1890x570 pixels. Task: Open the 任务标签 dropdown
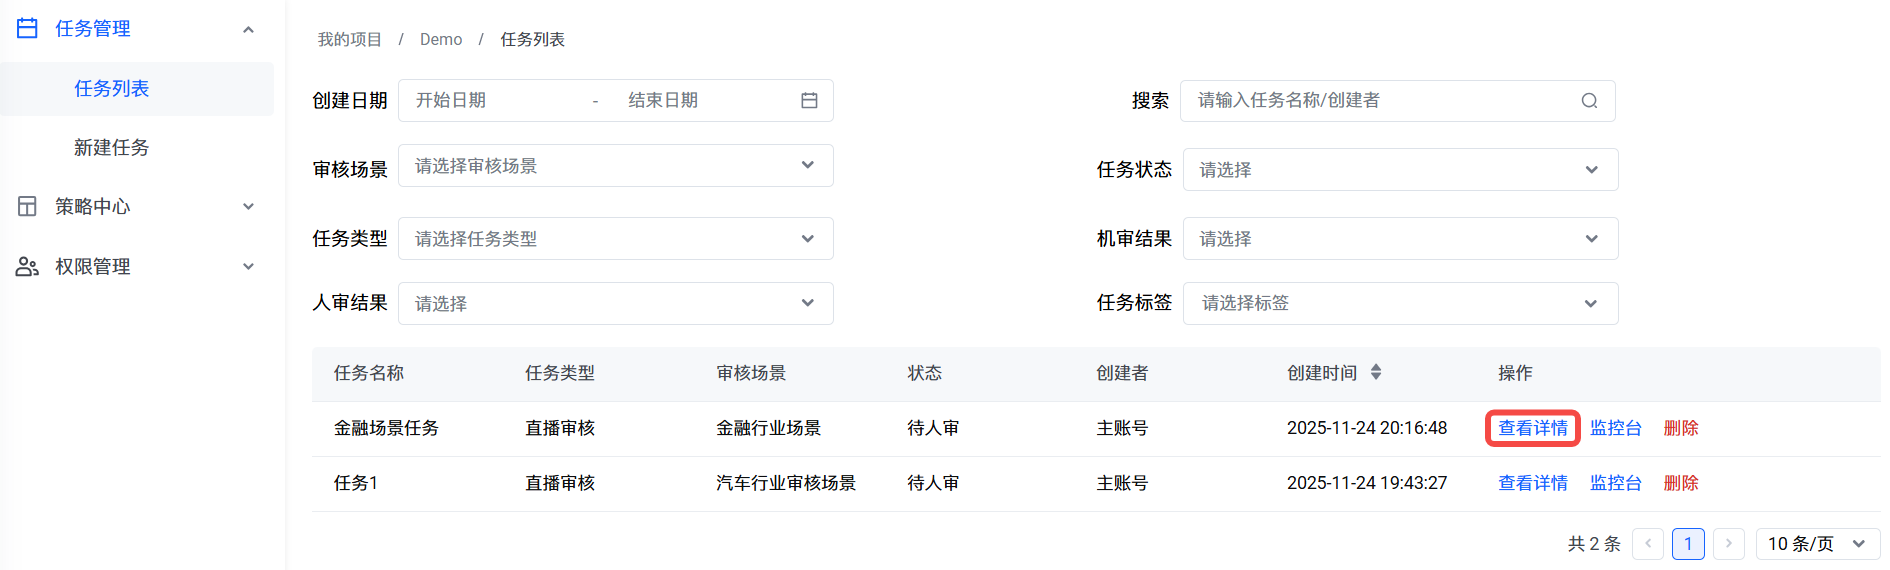tap(1400, 303)
